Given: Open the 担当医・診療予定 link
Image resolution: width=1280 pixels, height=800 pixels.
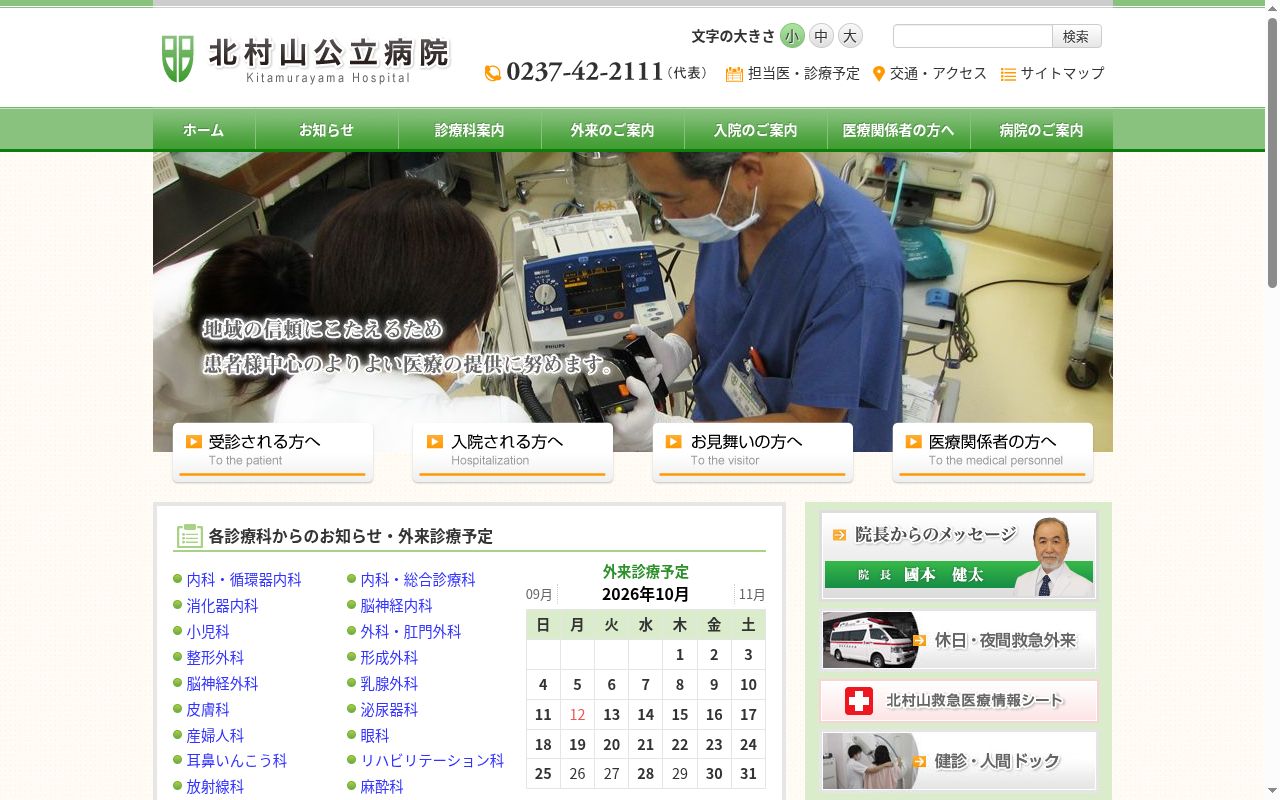Looking at the screenshot, I should click(x=804, y=73).
